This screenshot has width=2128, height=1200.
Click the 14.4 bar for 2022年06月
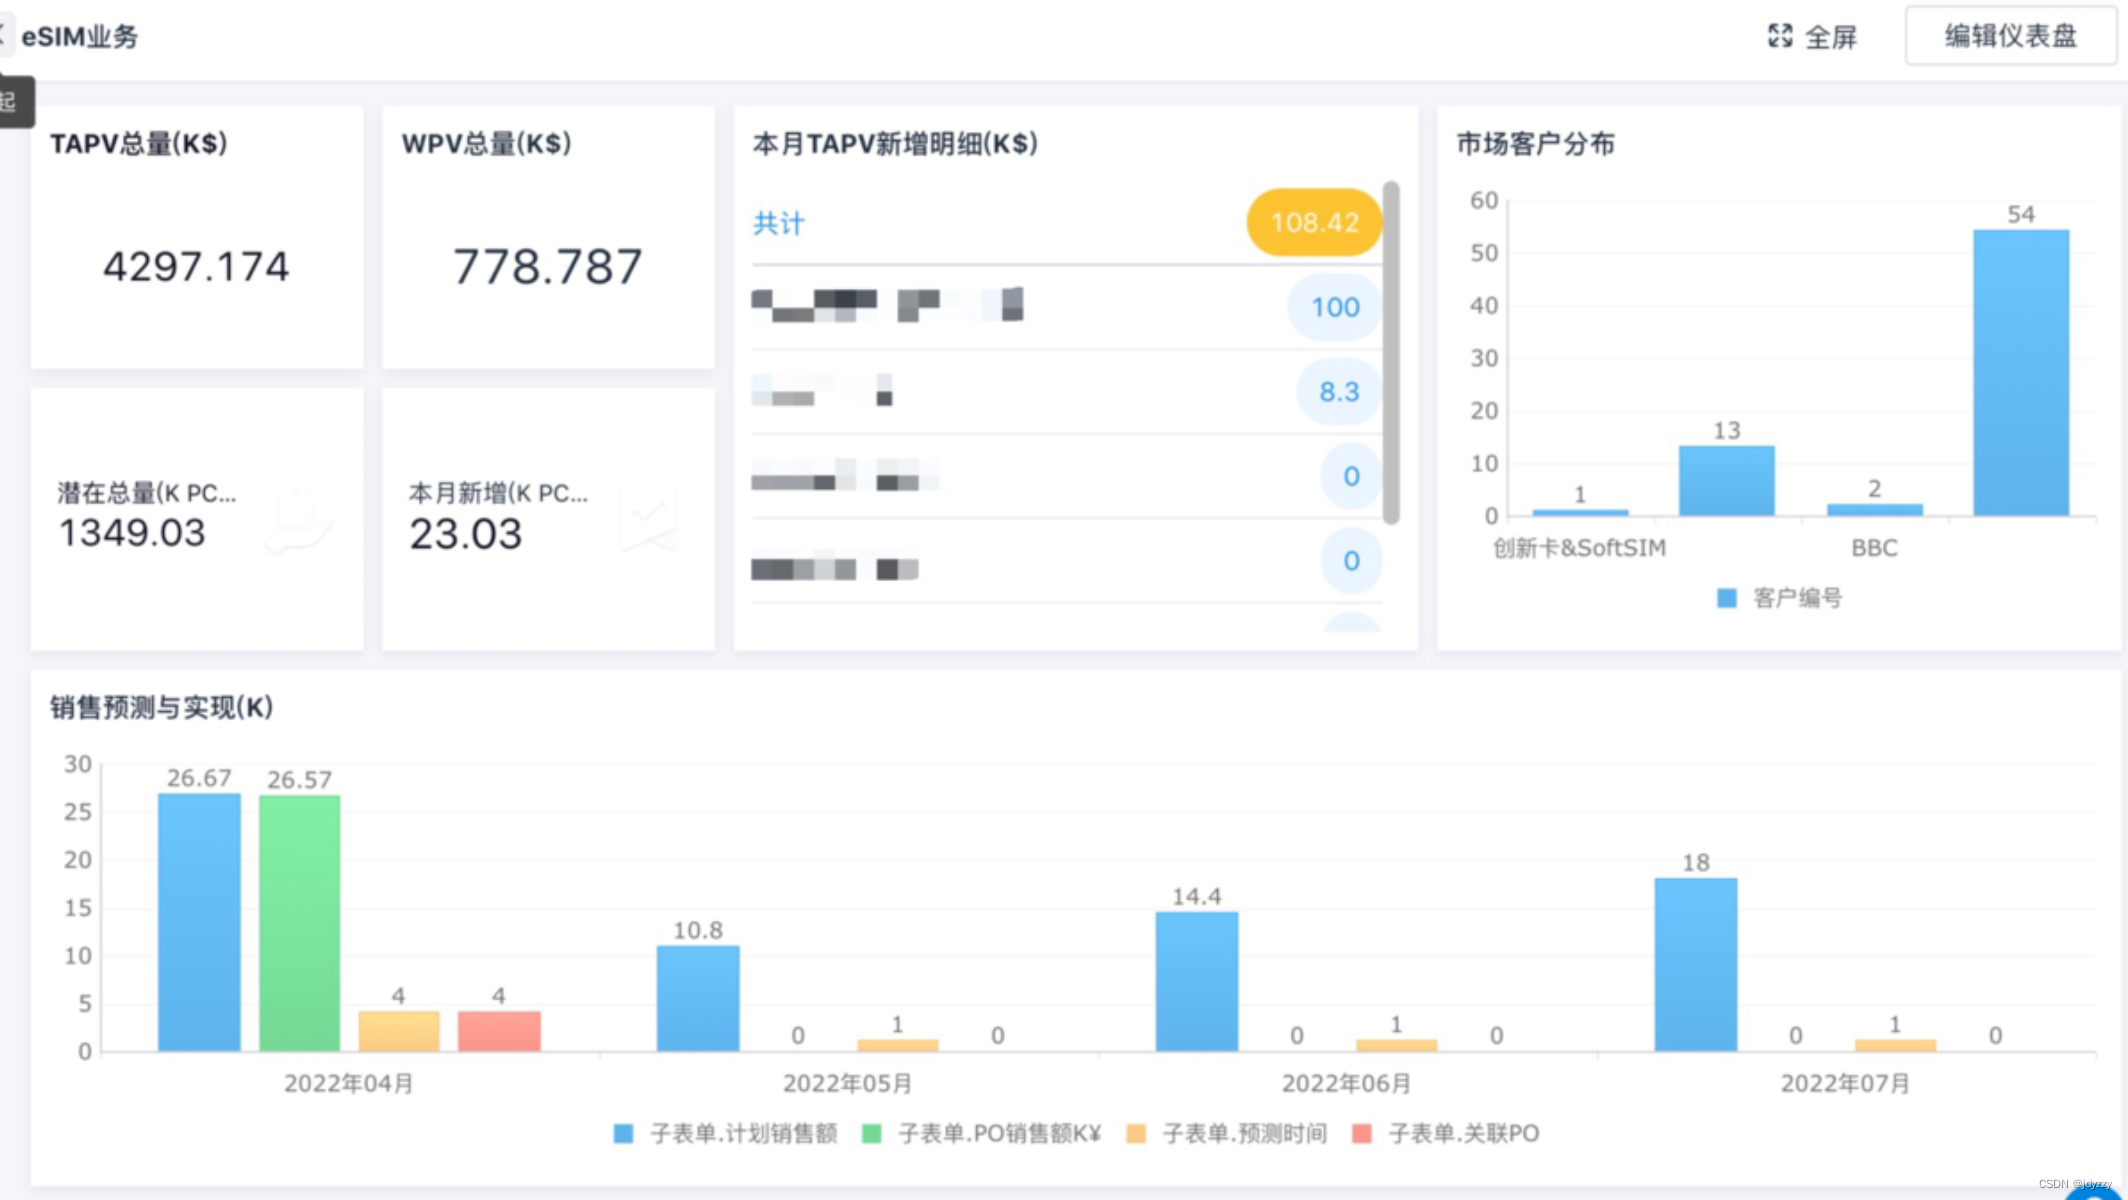1197,981
